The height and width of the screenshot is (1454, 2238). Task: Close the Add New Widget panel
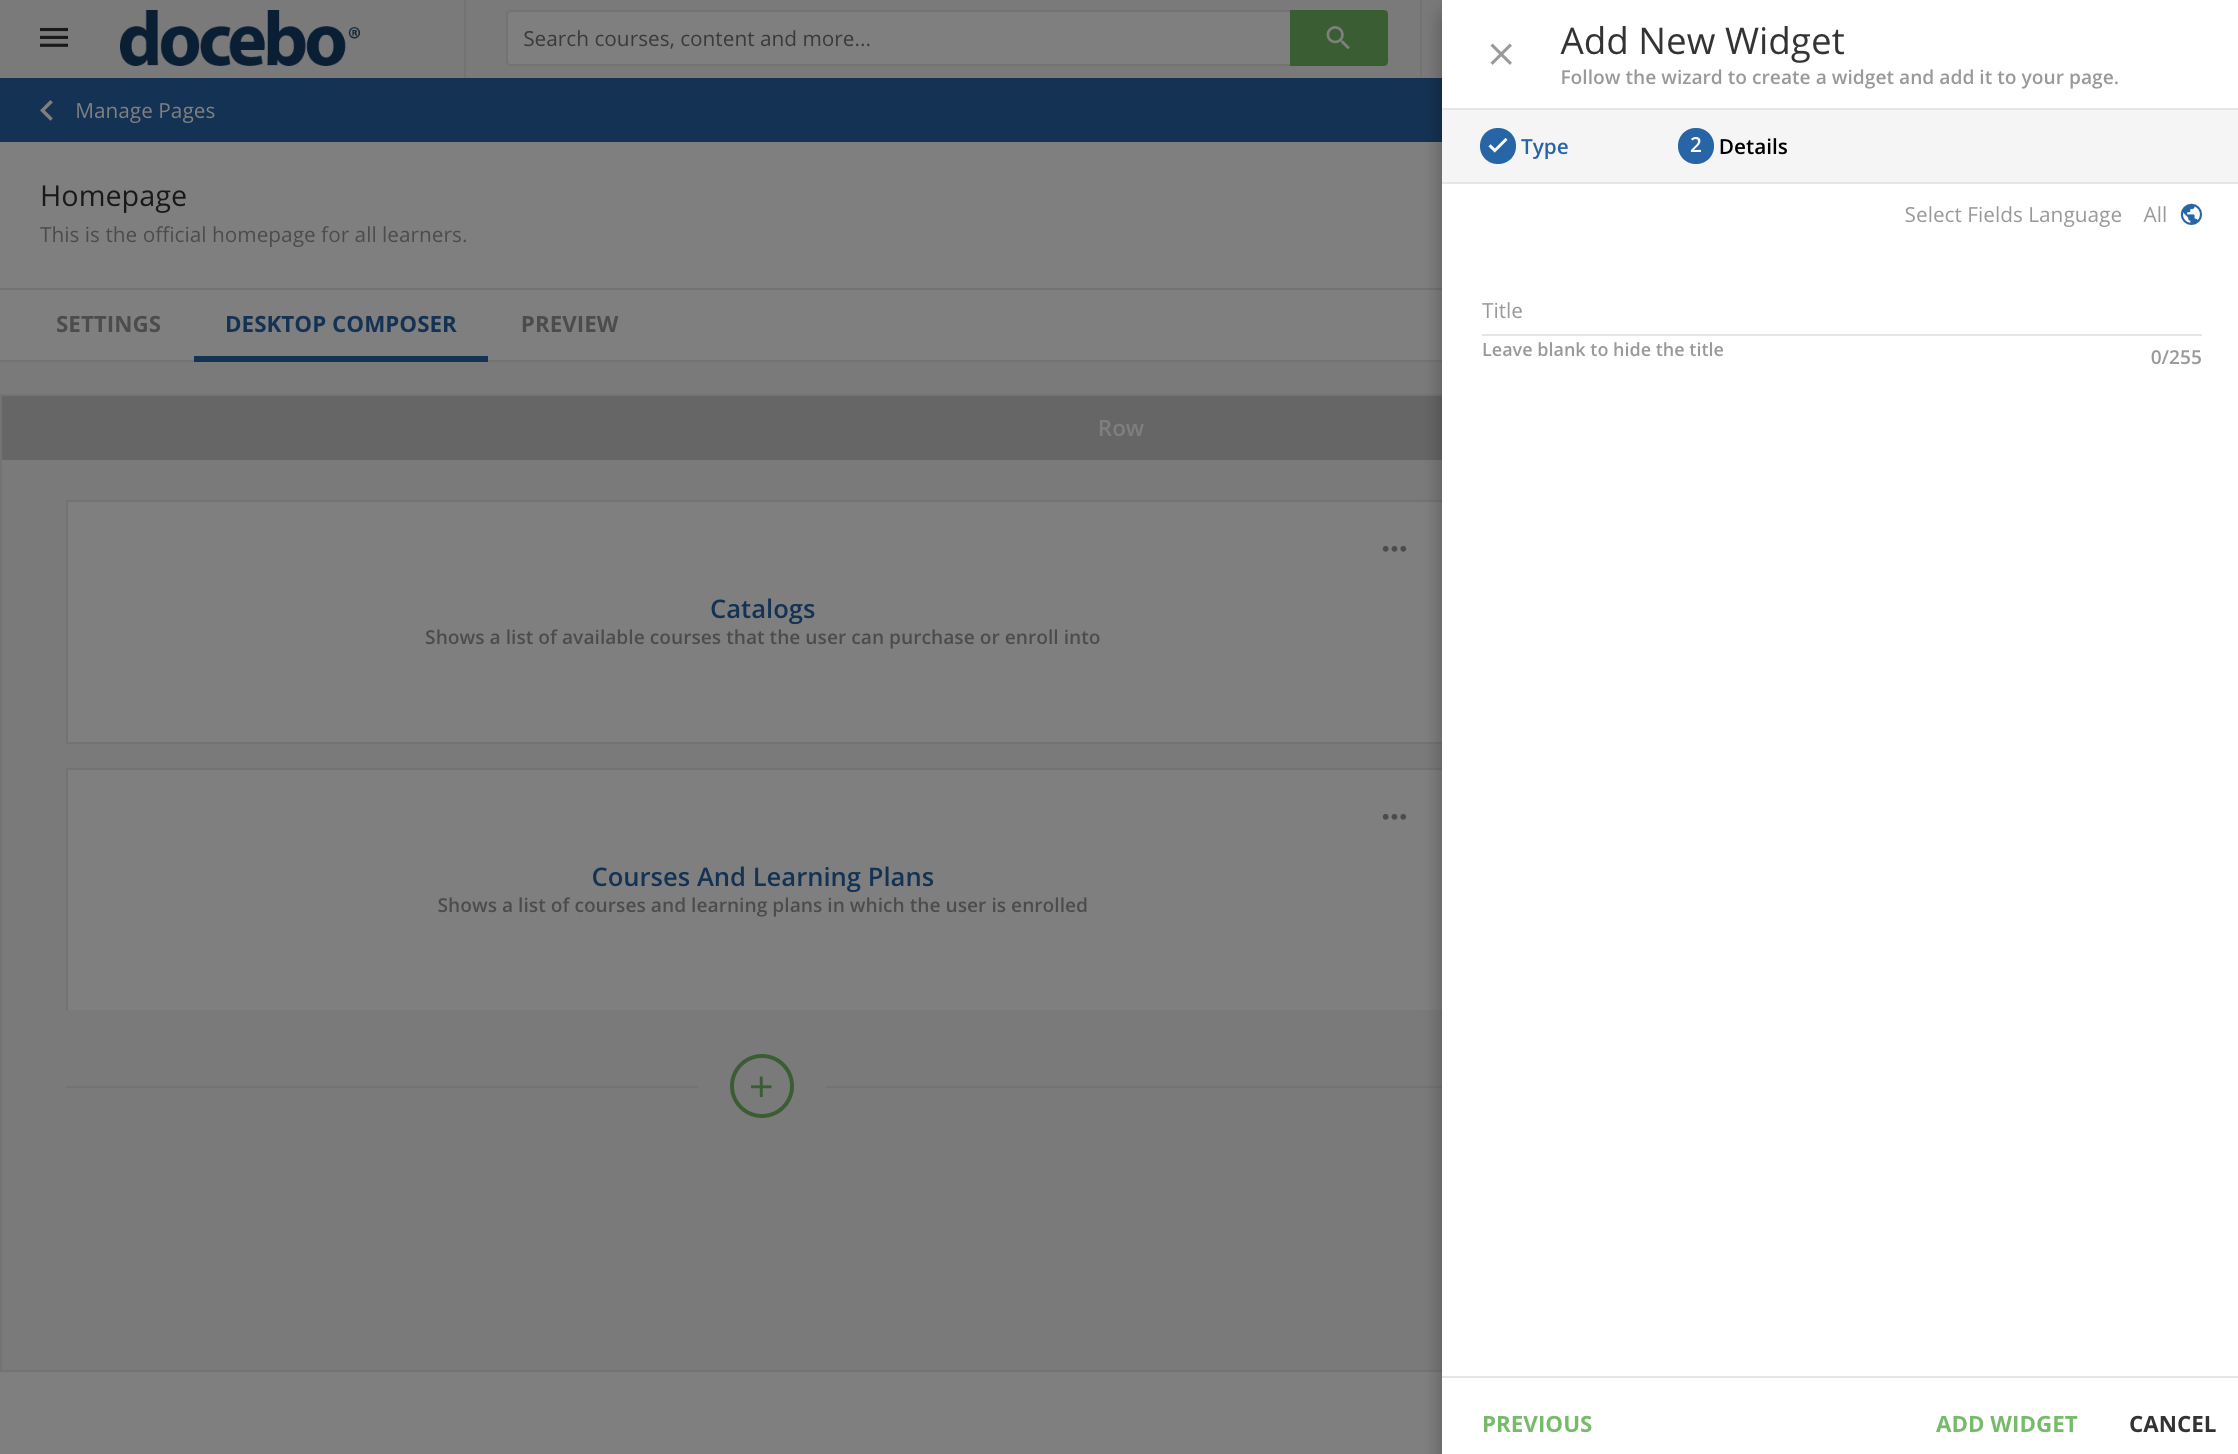click(x=1500, y=54)
